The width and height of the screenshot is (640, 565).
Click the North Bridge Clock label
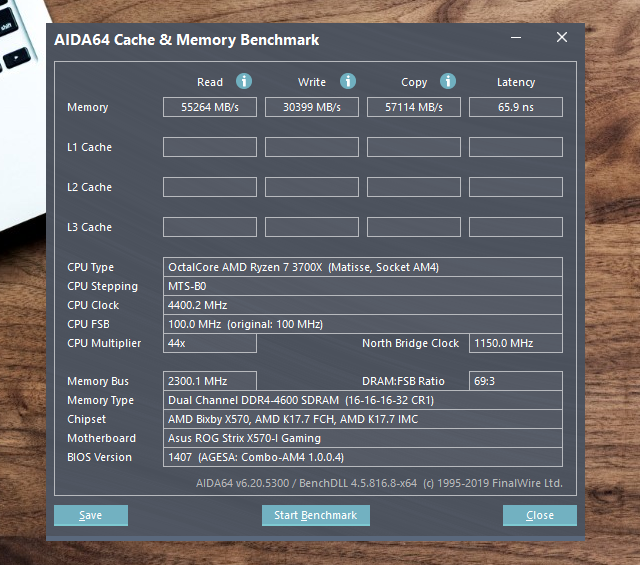coord(410,343)
